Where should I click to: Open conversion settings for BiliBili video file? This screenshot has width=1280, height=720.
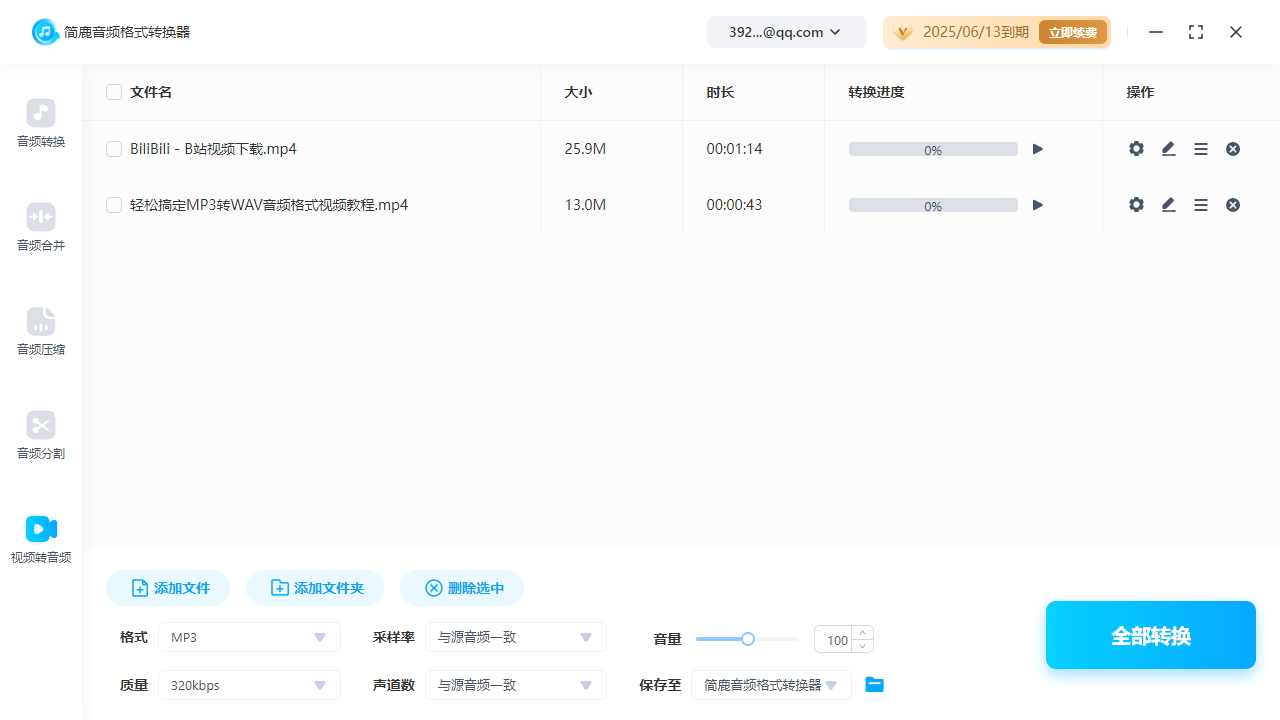point(1136,148)
